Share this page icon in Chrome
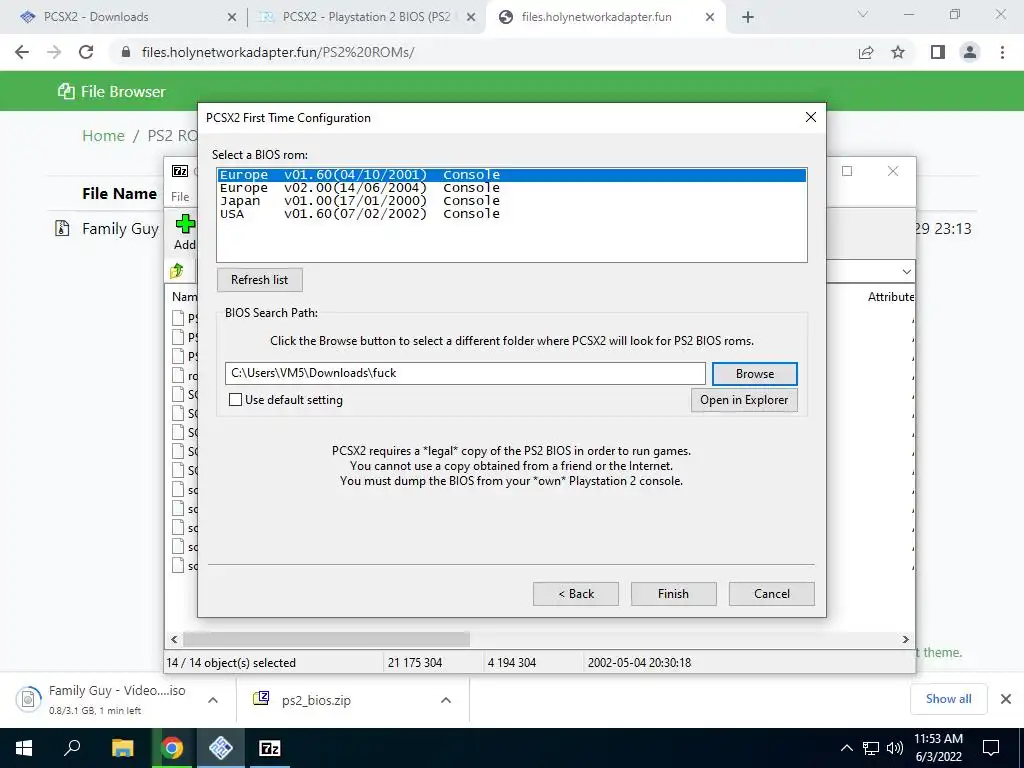This screenshot has width=1024, height=768. tap(866, 52)
